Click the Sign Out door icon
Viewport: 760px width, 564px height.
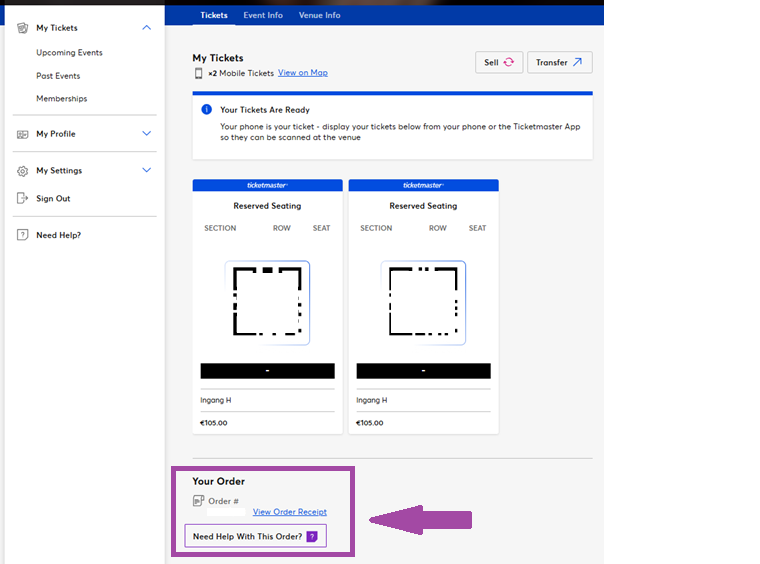(x=23, y=198)
